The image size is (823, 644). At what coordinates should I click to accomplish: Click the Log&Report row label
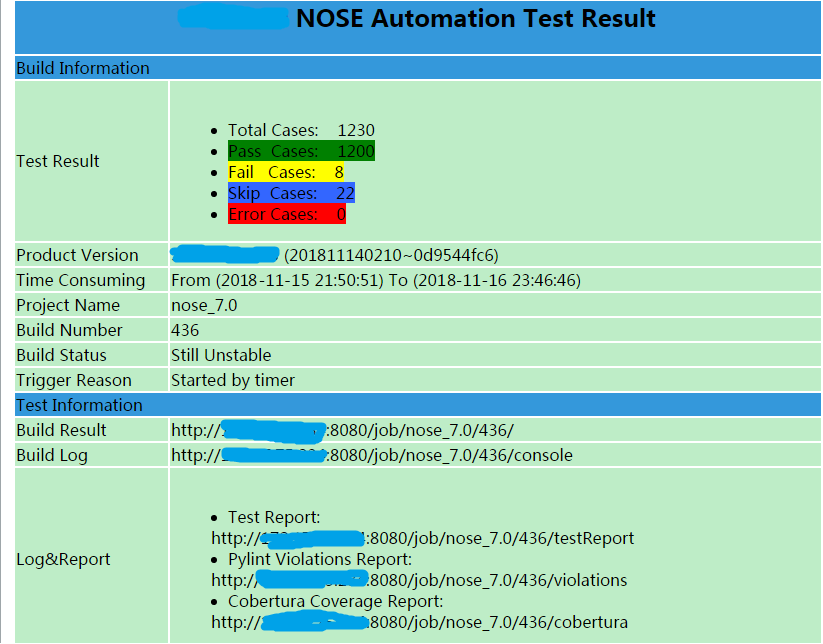(x=63, y=559)
